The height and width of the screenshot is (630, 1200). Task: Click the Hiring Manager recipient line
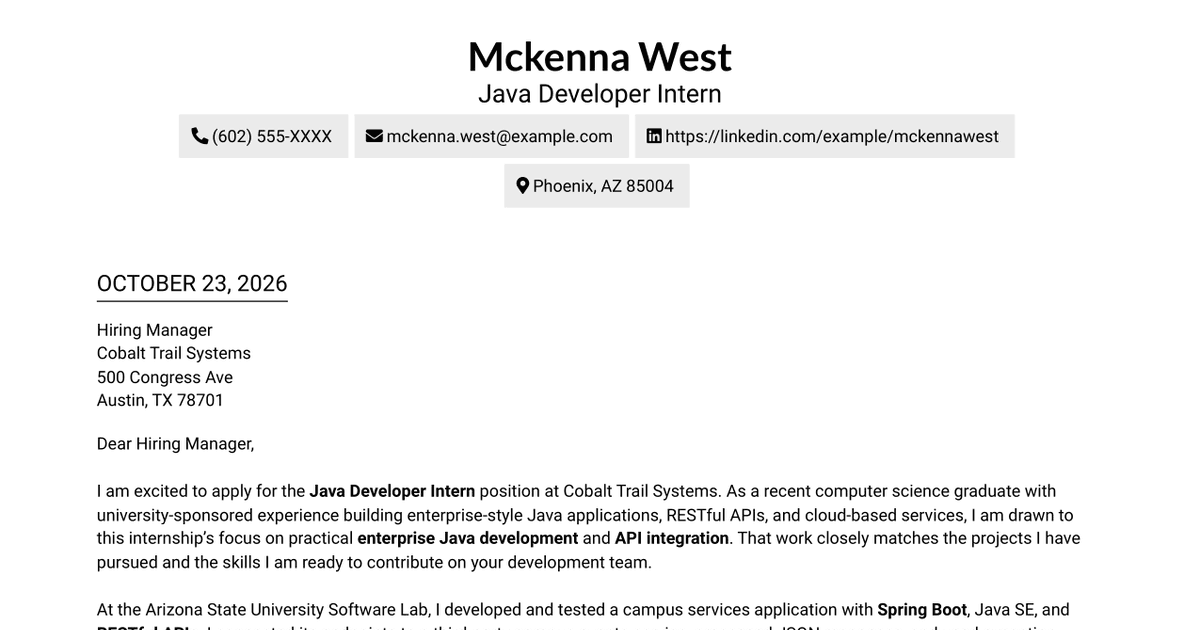tap(155, 330)
